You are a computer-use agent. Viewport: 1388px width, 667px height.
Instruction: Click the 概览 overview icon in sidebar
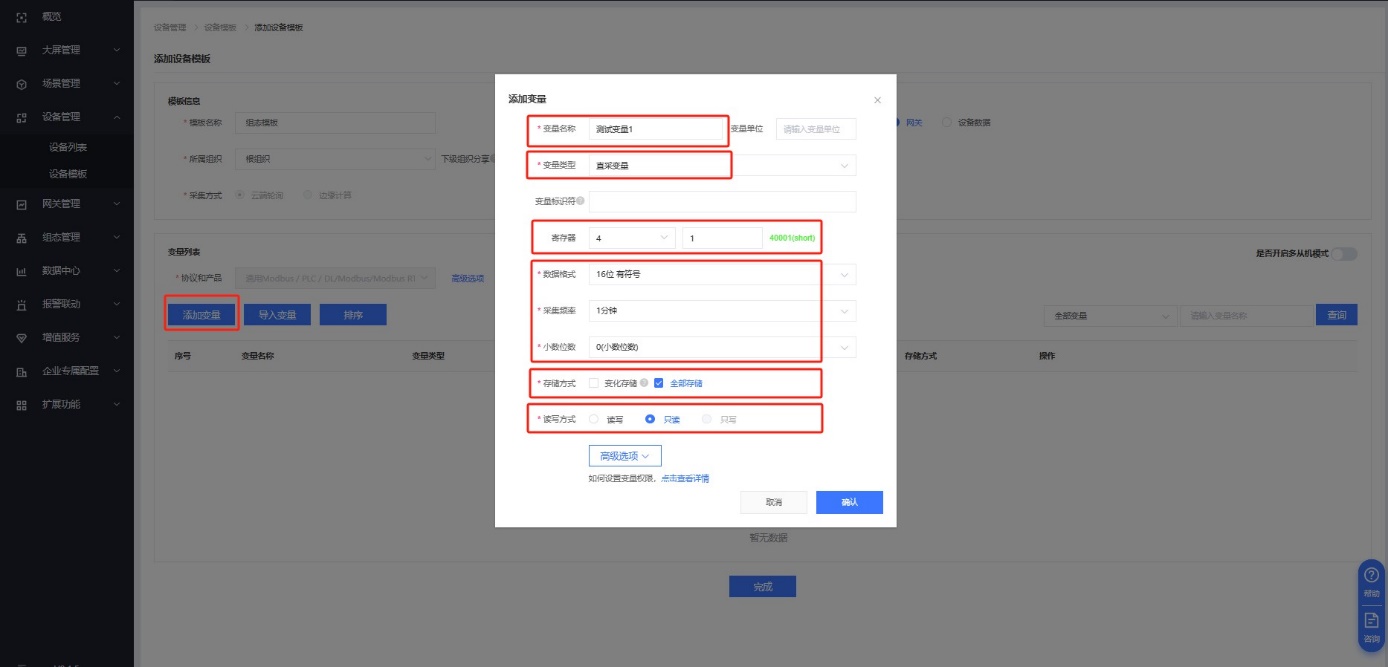point(21,17)
